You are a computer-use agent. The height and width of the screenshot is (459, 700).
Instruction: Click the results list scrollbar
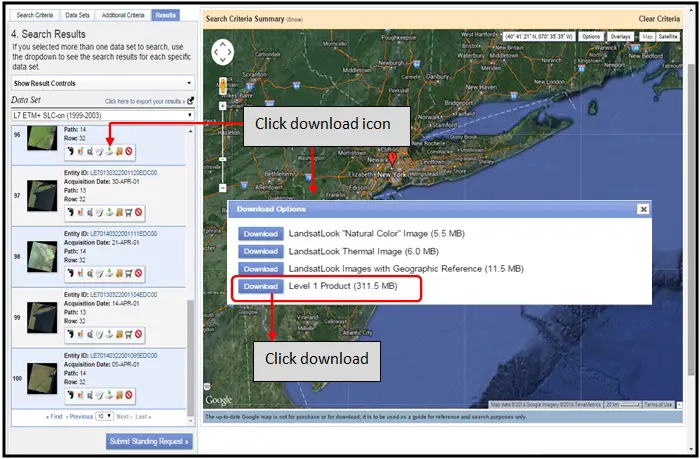point(191,357)
